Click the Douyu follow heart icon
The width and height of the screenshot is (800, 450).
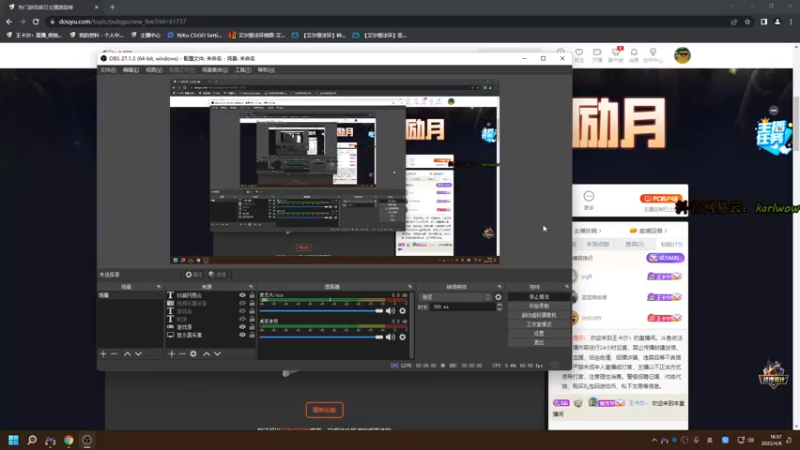click(x=579, y=53)
